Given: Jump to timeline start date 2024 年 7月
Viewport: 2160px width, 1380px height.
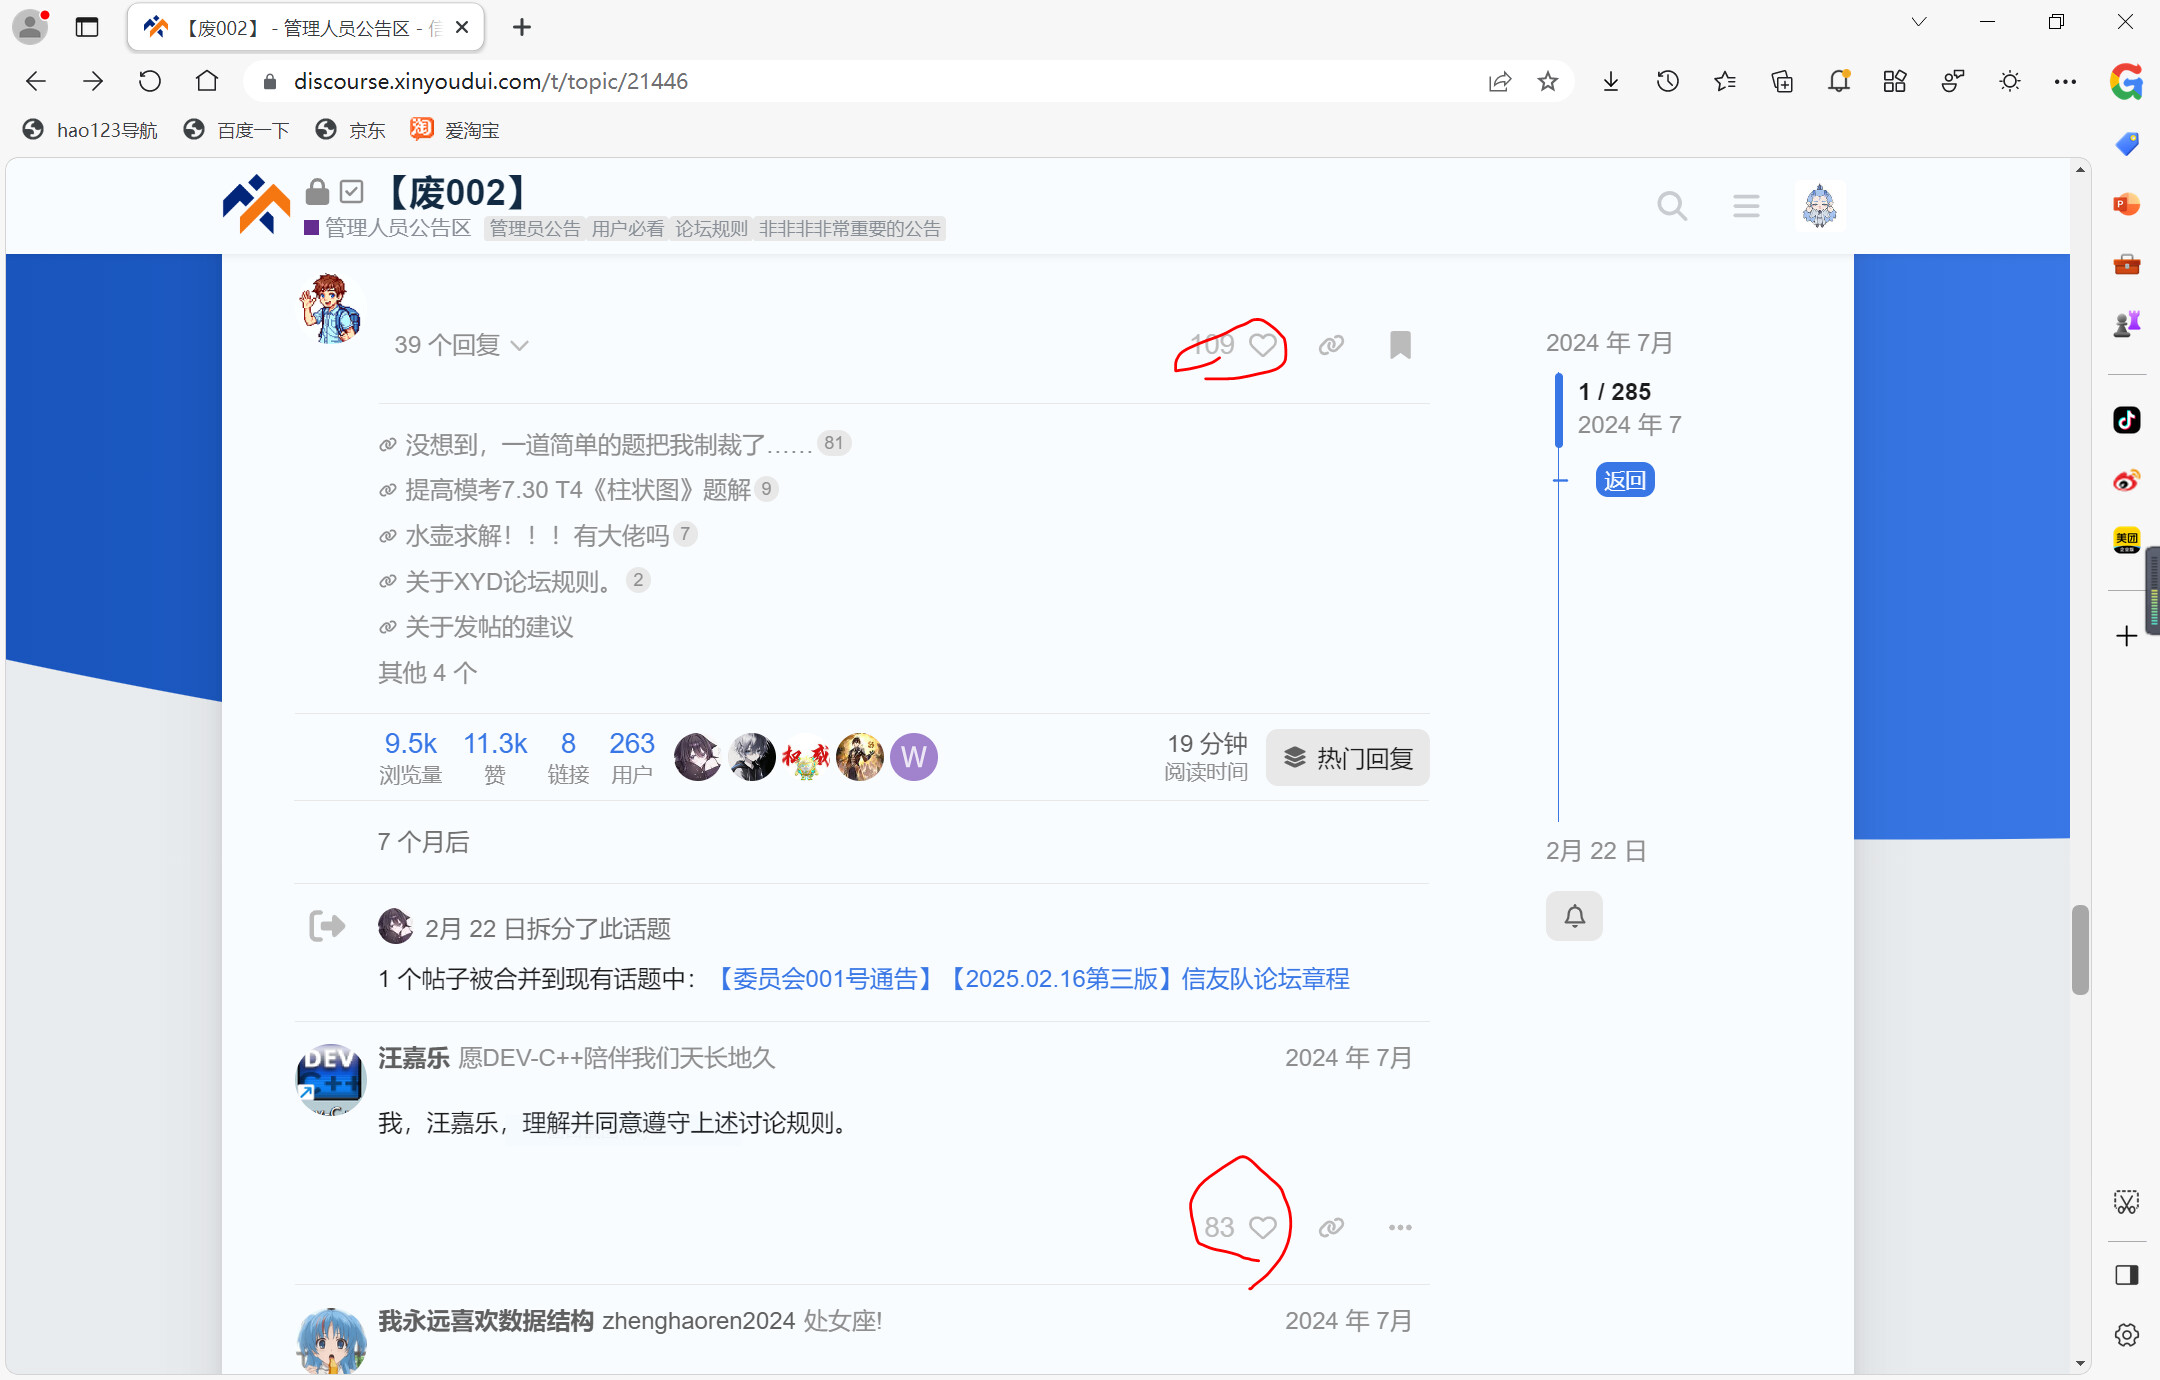Looking at the screenshot, I should (x=1609, y=343).
